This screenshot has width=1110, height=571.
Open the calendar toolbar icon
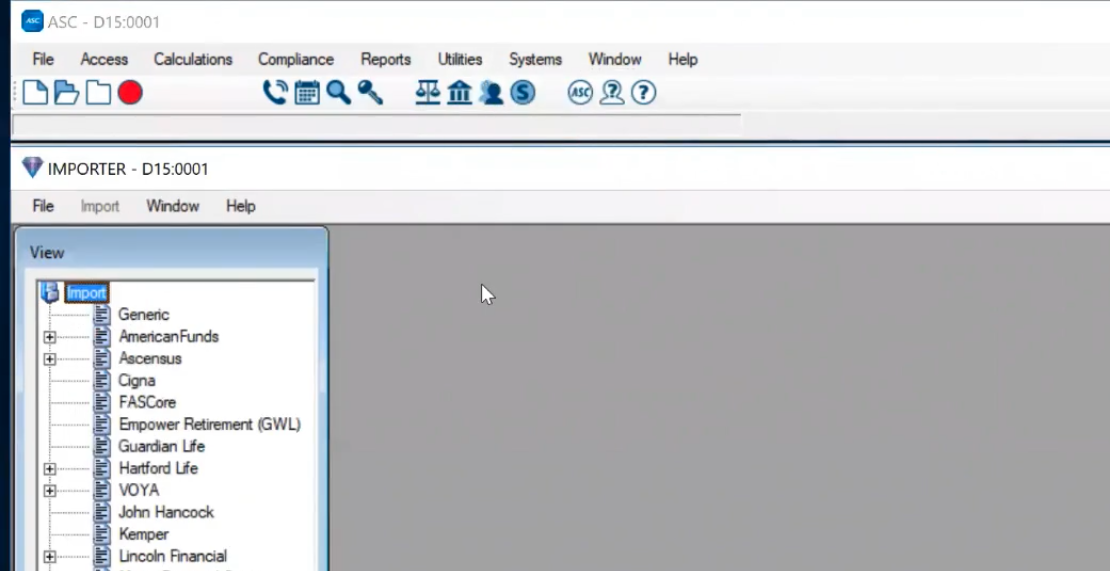tap(307, 93)
